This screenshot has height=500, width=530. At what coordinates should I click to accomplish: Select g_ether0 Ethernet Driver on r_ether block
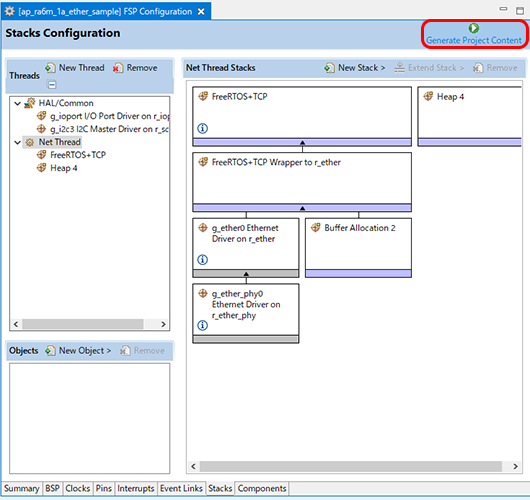pos(246,247)
